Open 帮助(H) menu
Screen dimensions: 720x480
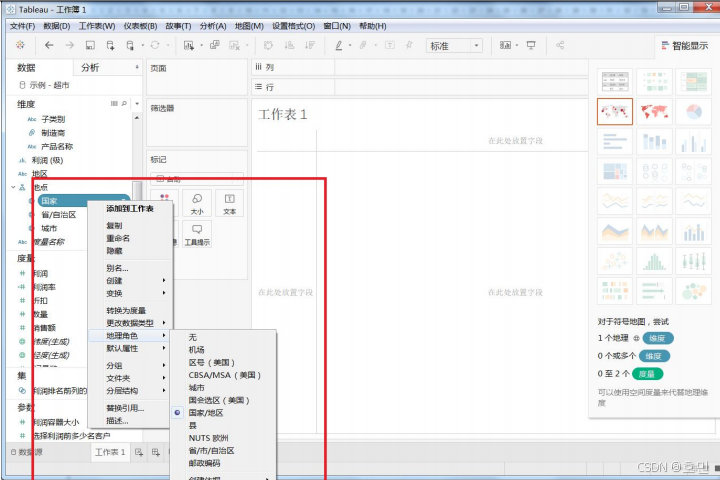pyautogui.click(x=372, y=26)
